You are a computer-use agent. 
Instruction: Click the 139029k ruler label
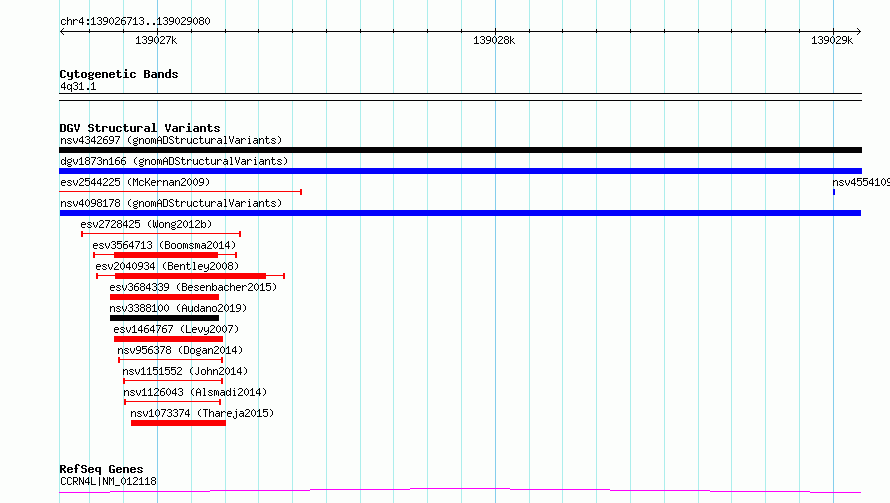832,40
